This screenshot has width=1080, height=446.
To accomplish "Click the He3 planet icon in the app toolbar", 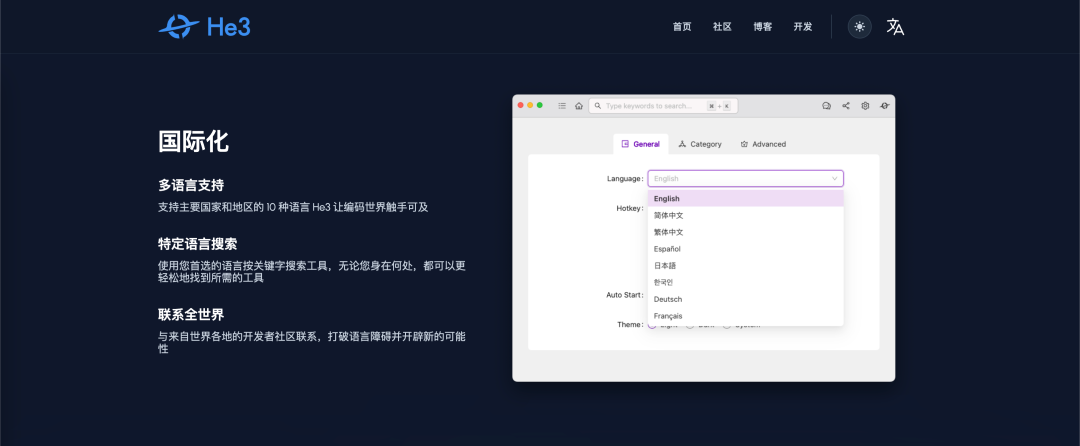I will coord(884,106).
